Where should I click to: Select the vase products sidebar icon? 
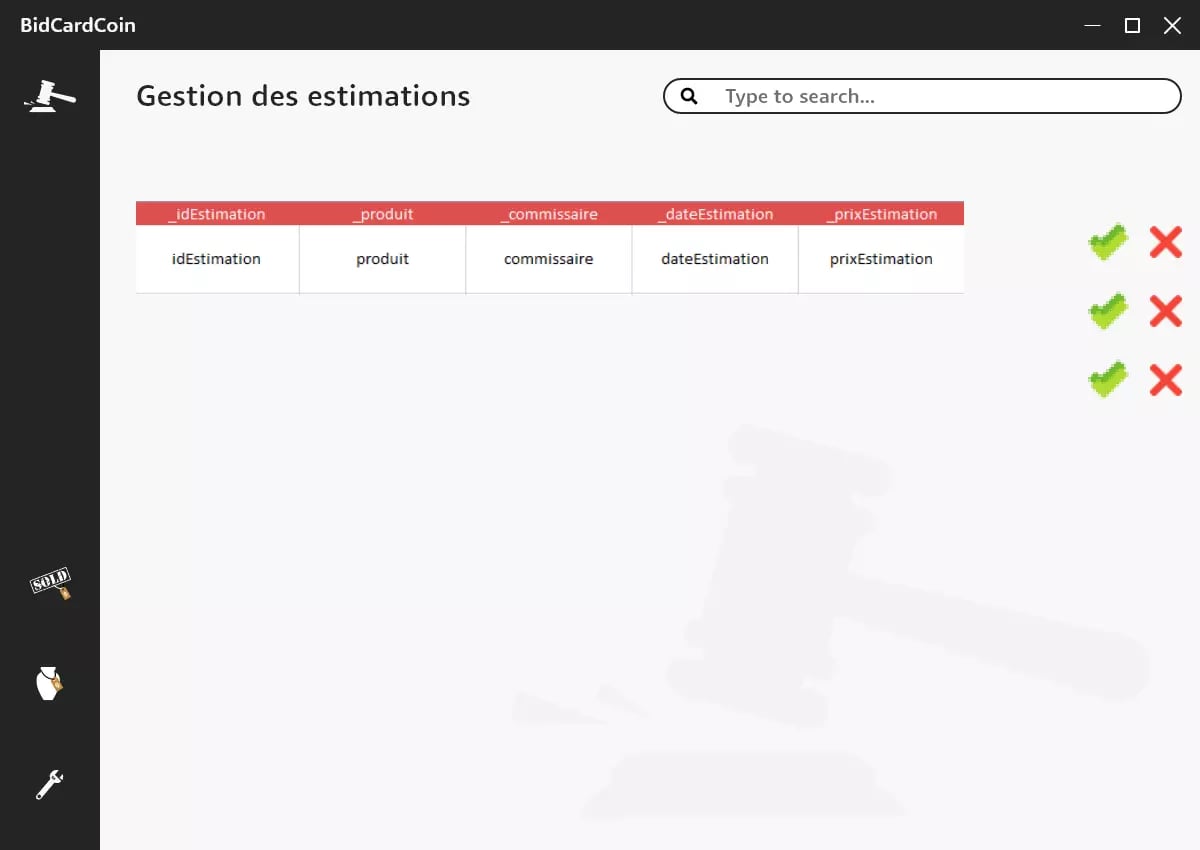tap(49, 684)
